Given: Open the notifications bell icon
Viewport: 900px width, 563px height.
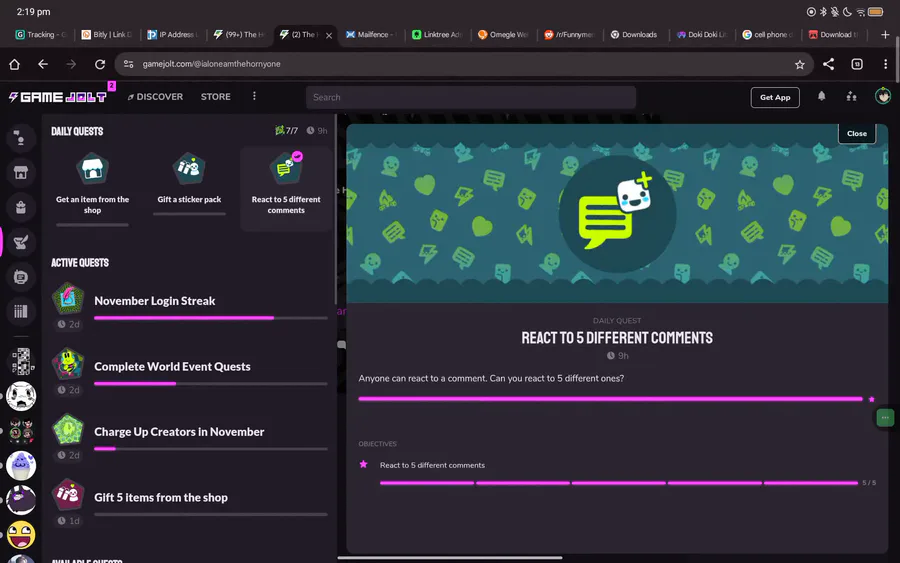Looking at the screenshot, I should [x=821, y=96].
